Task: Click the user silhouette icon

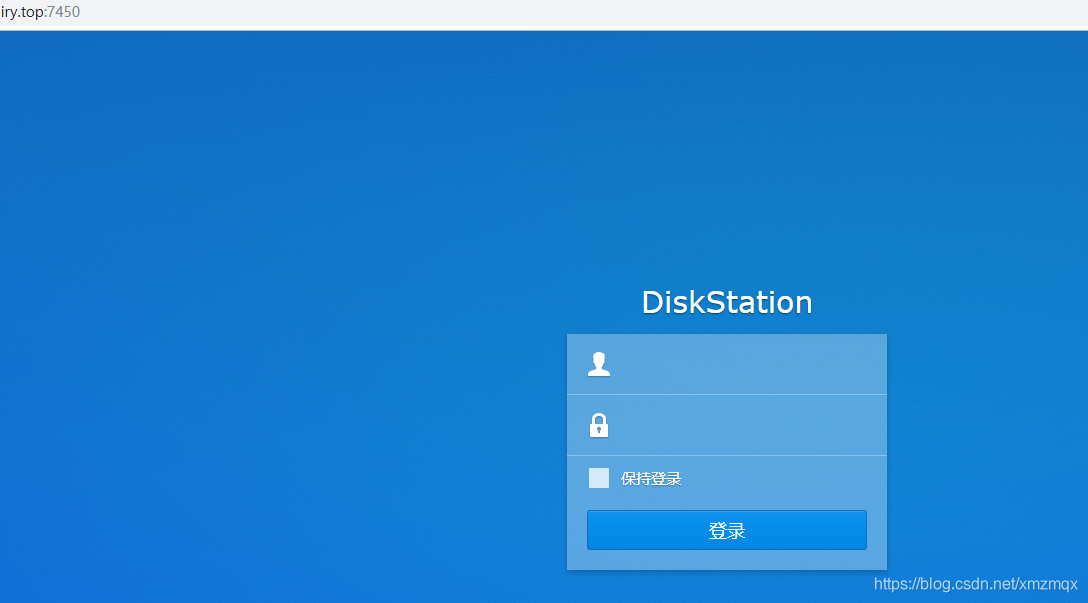Action: coord(599,364)
